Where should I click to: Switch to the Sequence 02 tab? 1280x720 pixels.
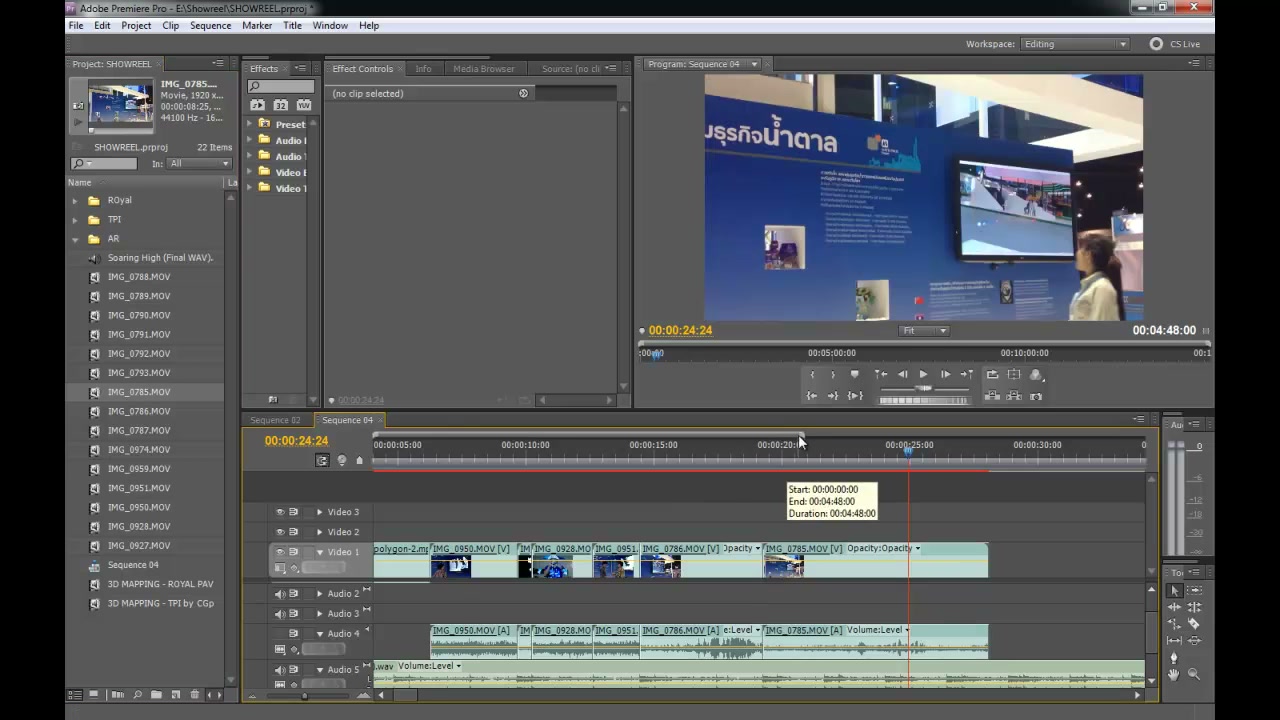[x=275, y=420]
